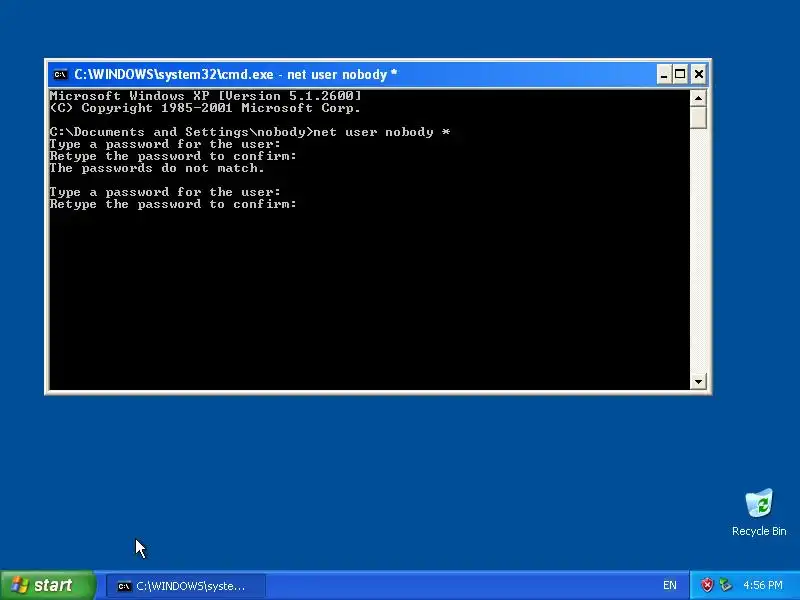The width and height of the screenshot is (800, 600).
Task: Click 'The passwords do not match.' line
Action: point(157,168)
